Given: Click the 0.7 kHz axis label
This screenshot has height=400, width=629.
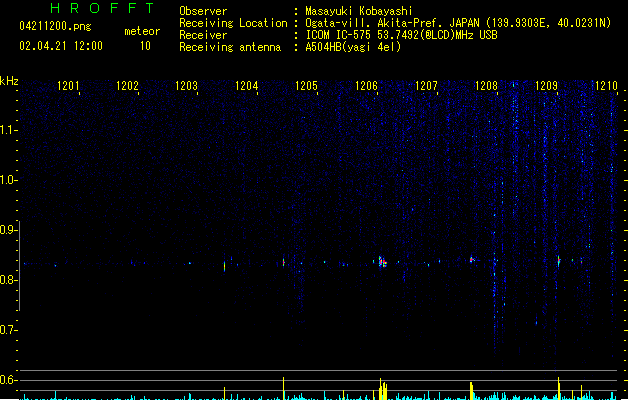Looking at the screenshot, I should (8, 330).
